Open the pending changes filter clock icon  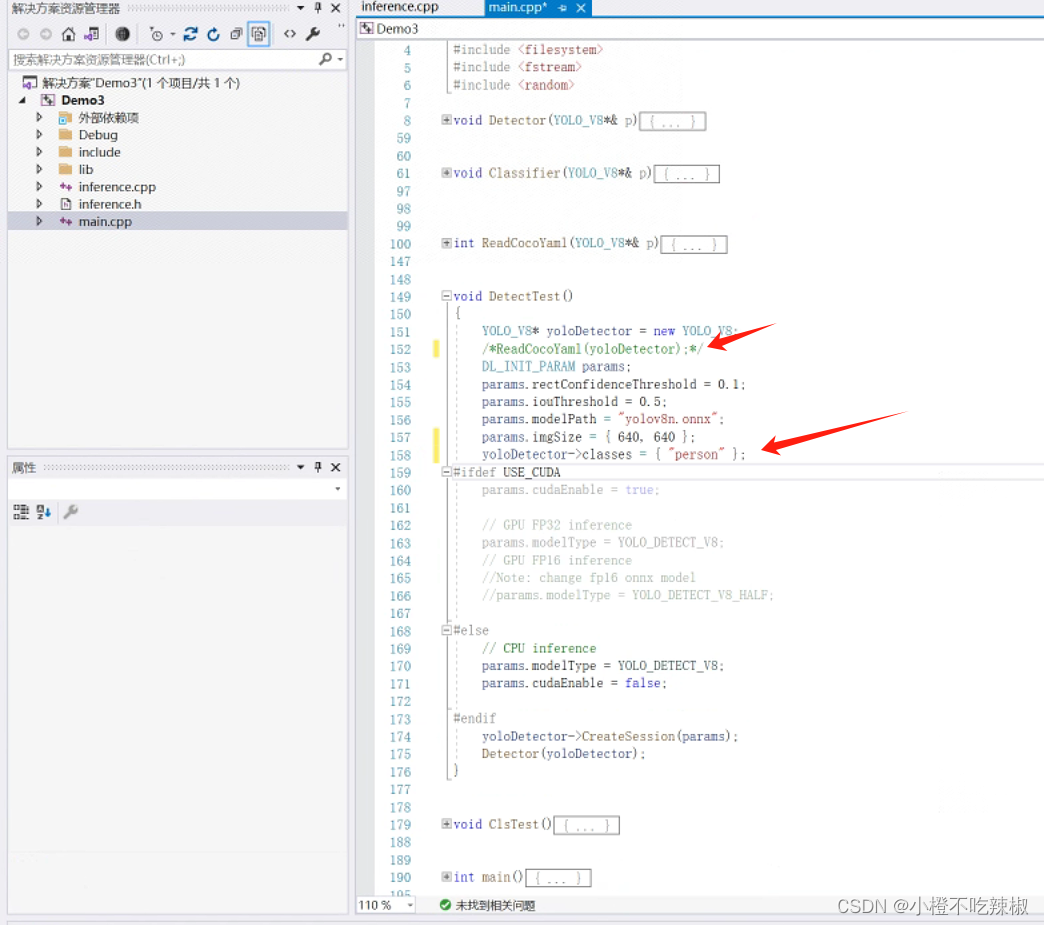[x=156, y=34]
